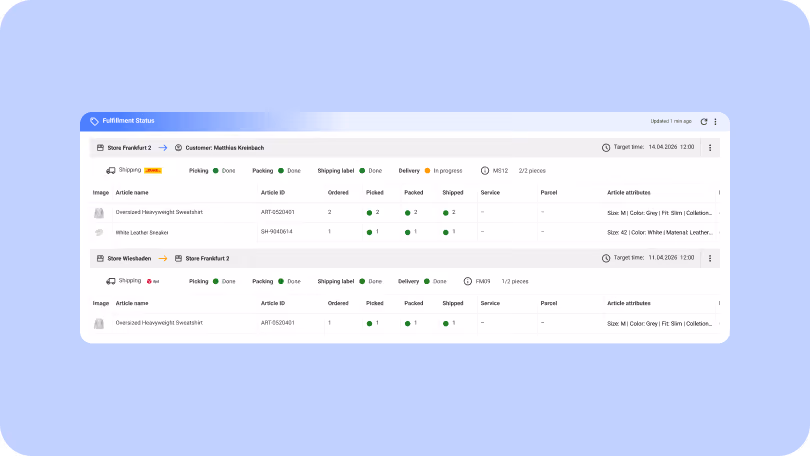
Task: Click the M812 reference text
Action: click(x=501, y=170)
